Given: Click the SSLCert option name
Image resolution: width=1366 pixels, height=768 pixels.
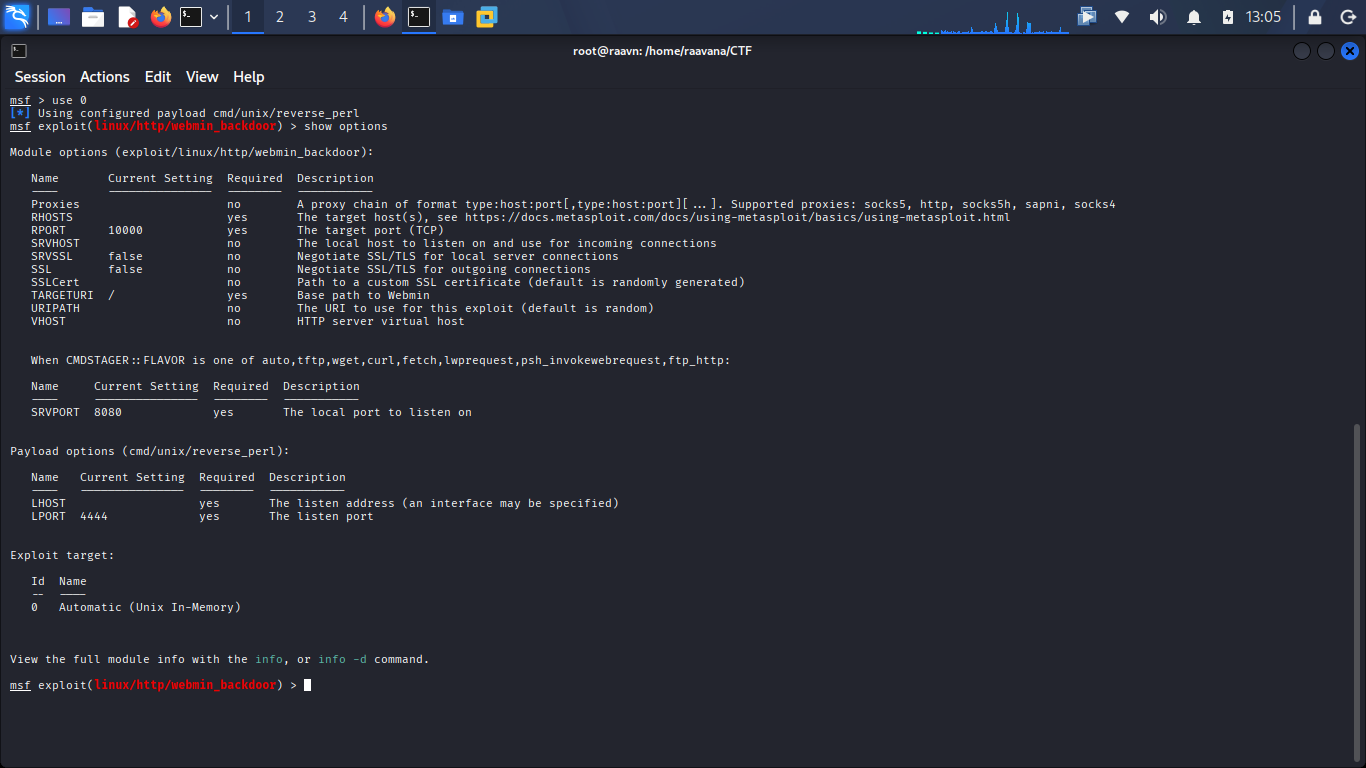Looking at the screenshot, I should (x=55, y=282).
